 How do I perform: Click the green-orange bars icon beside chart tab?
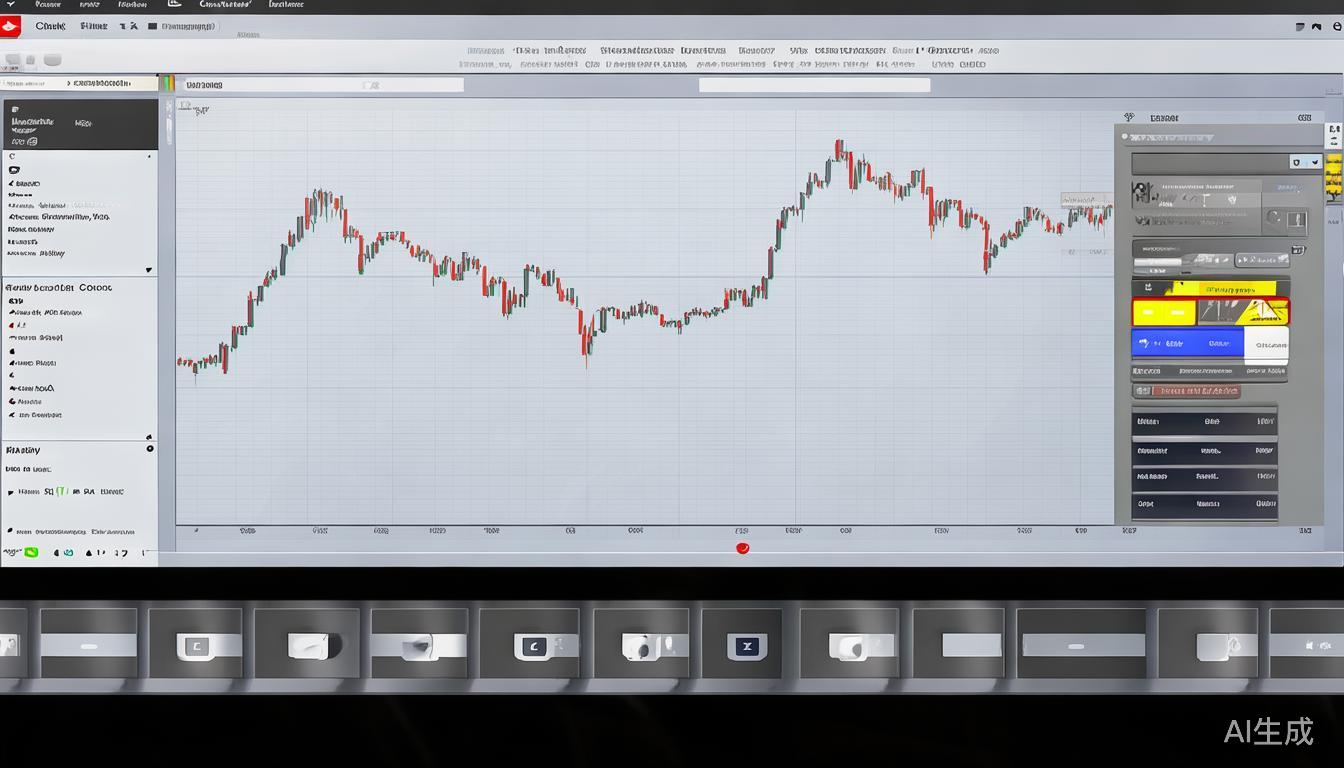168,84
